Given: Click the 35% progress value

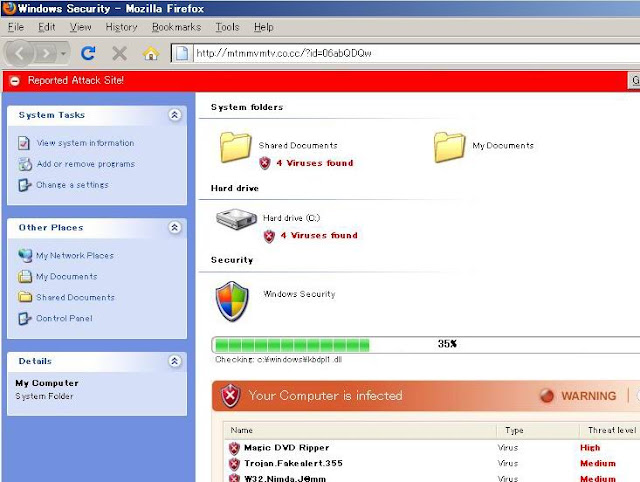Looking at the screenshot, I should 447,344.
